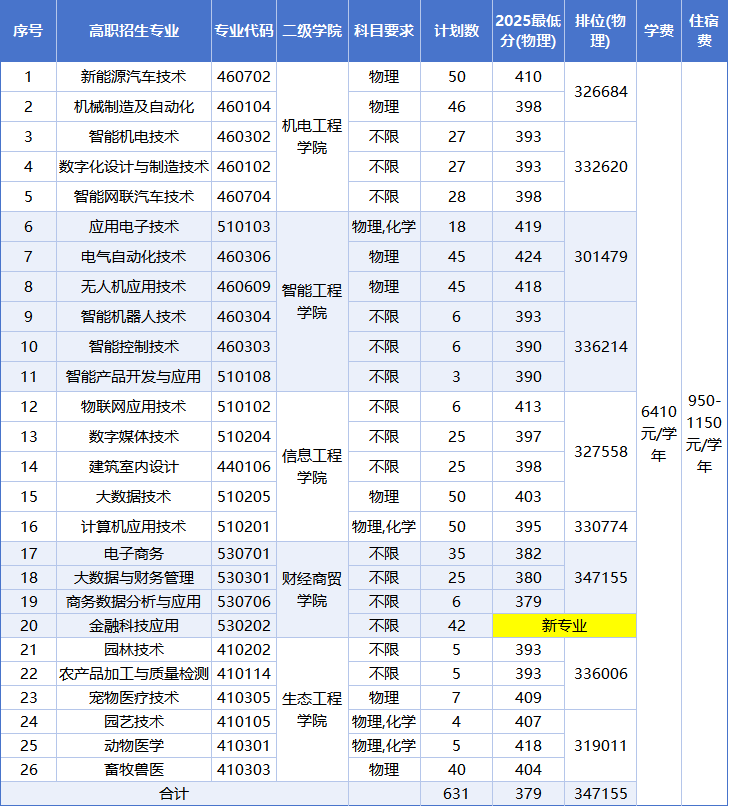Screen dimensions: 729x806
Task: Select the 动物医学 cell
Action: click(134, 745)
